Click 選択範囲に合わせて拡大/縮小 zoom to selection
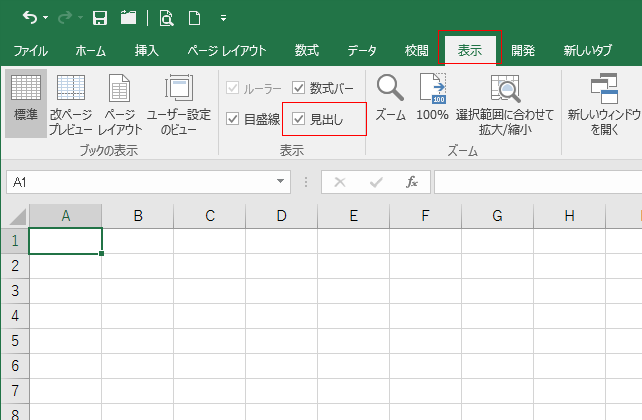This screenshot has width=642, height=420. [506, 103]
